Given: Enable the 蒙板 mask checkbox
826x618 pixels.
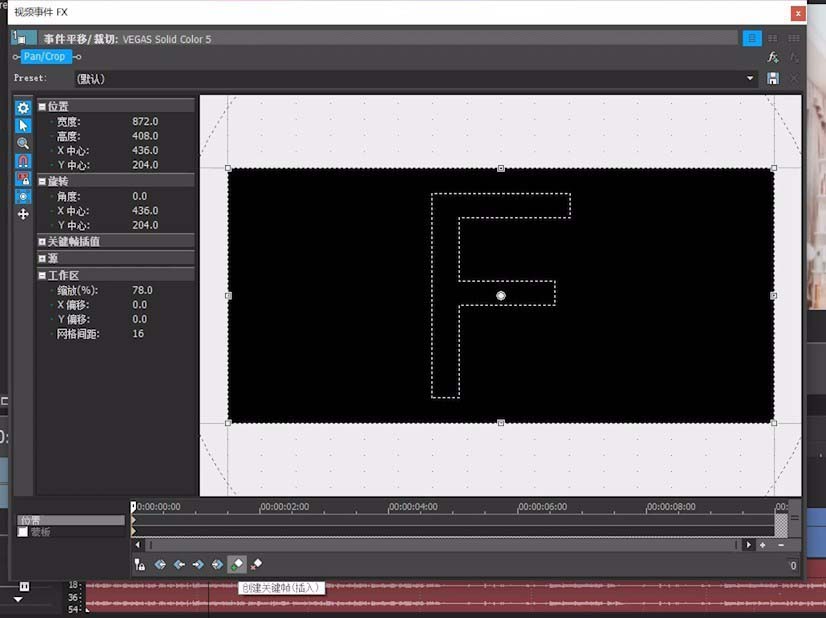Looking at the screenshot, I should pyautogui.click(x=23, y=532).
